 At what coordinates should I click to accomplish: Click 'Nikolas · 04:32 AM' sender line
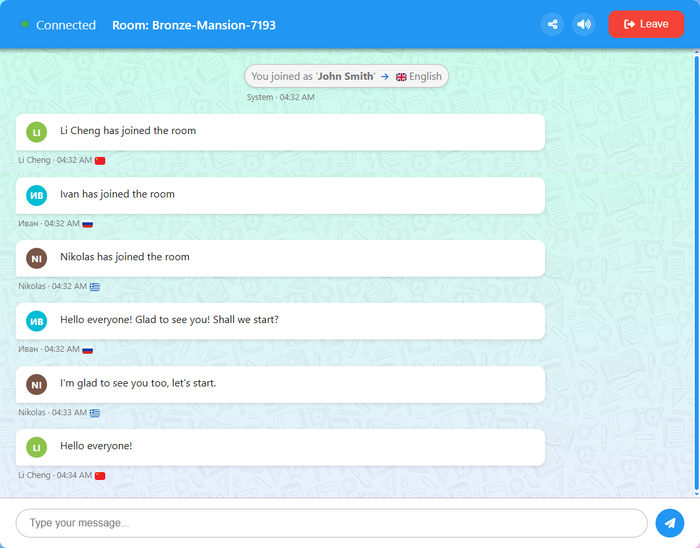[52, 286]
